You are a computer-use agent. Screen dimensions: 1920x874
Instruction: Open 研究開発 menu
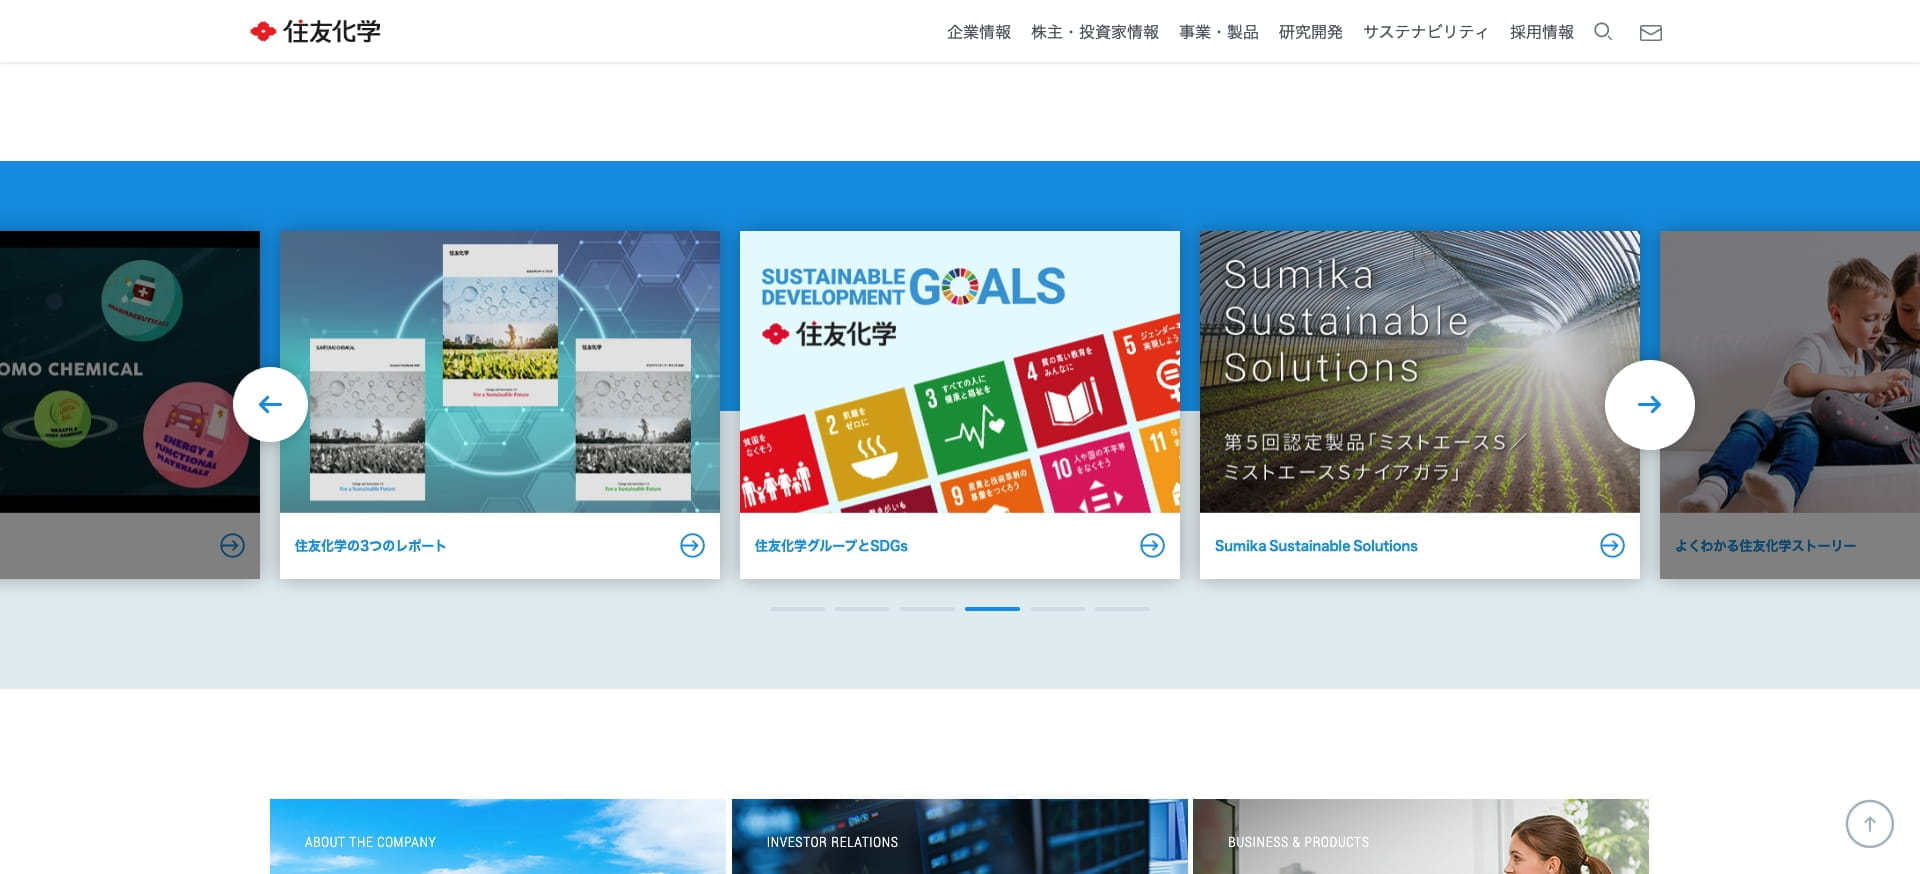coord(1311,32)
